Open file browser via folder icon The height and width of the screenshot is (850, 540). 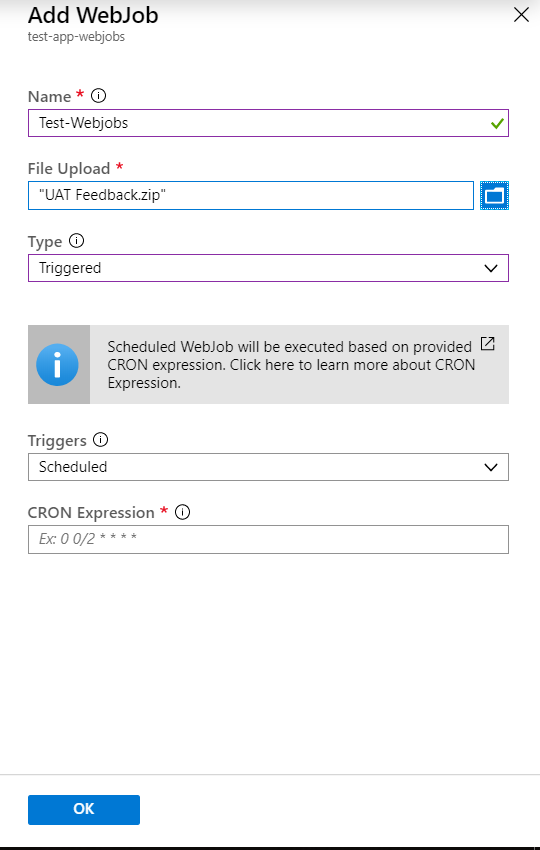(494, 195)
